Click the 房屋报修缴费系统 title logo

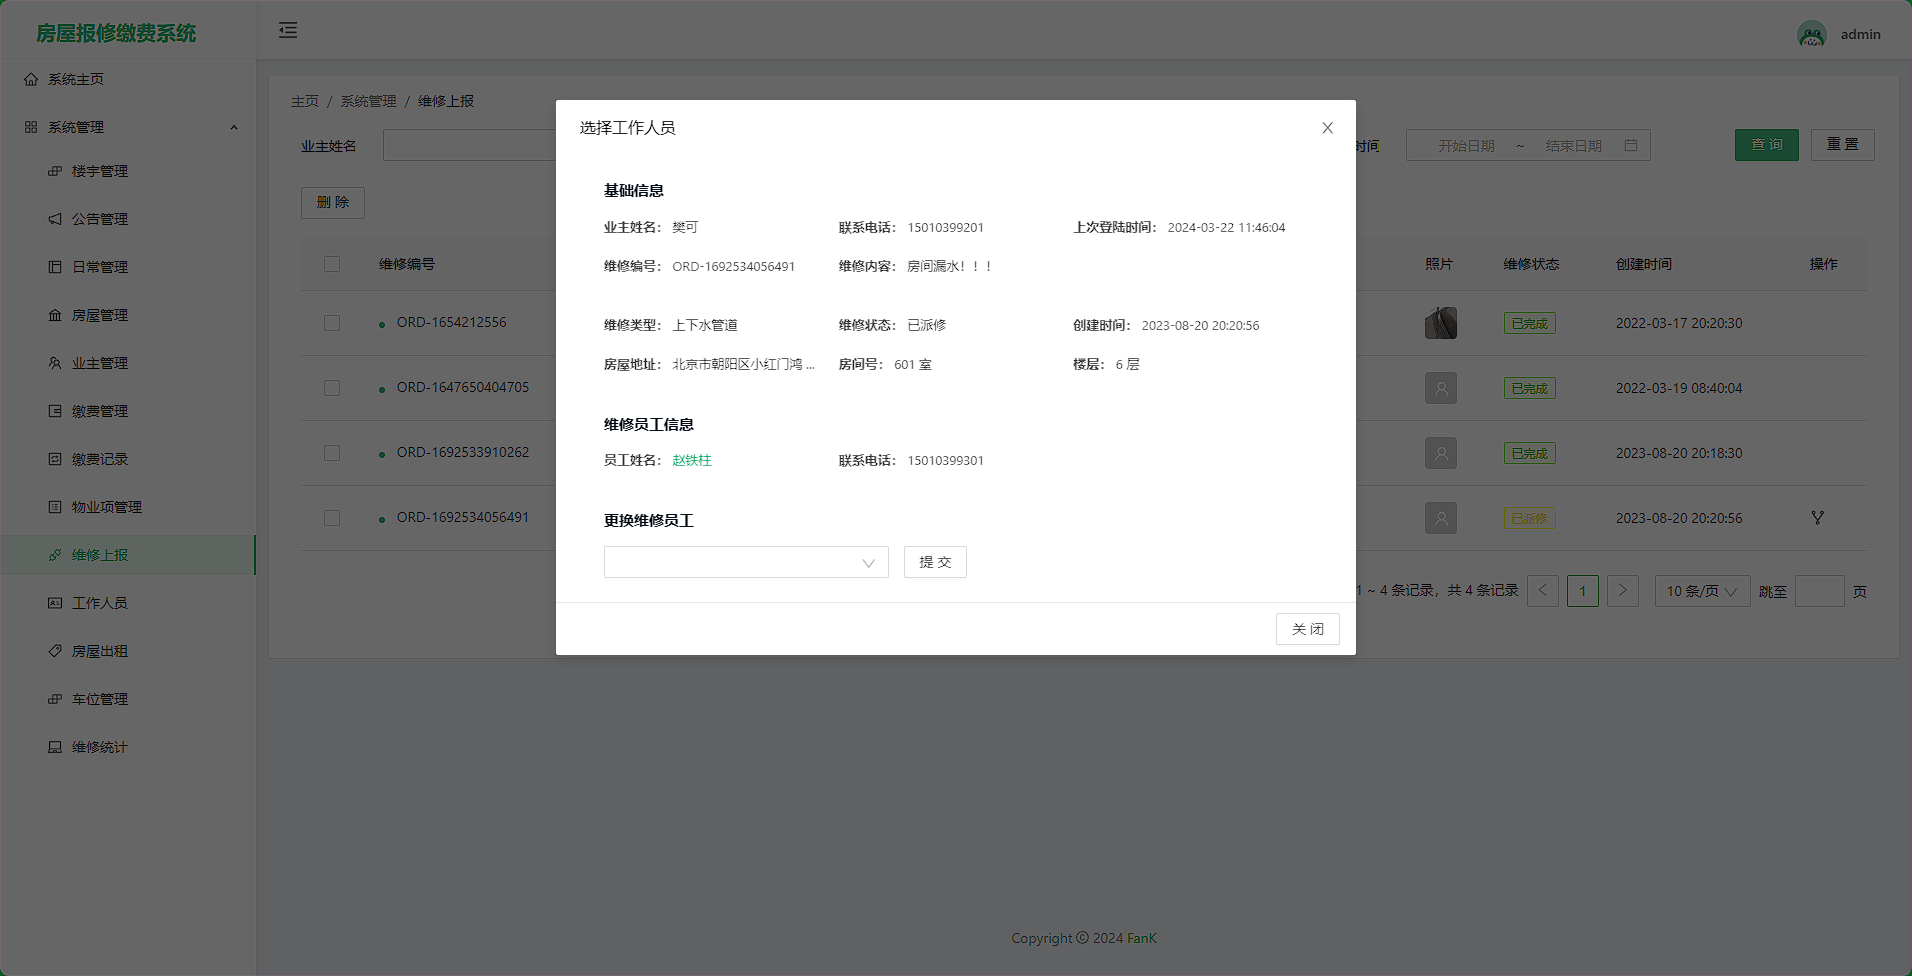[116, 33]
